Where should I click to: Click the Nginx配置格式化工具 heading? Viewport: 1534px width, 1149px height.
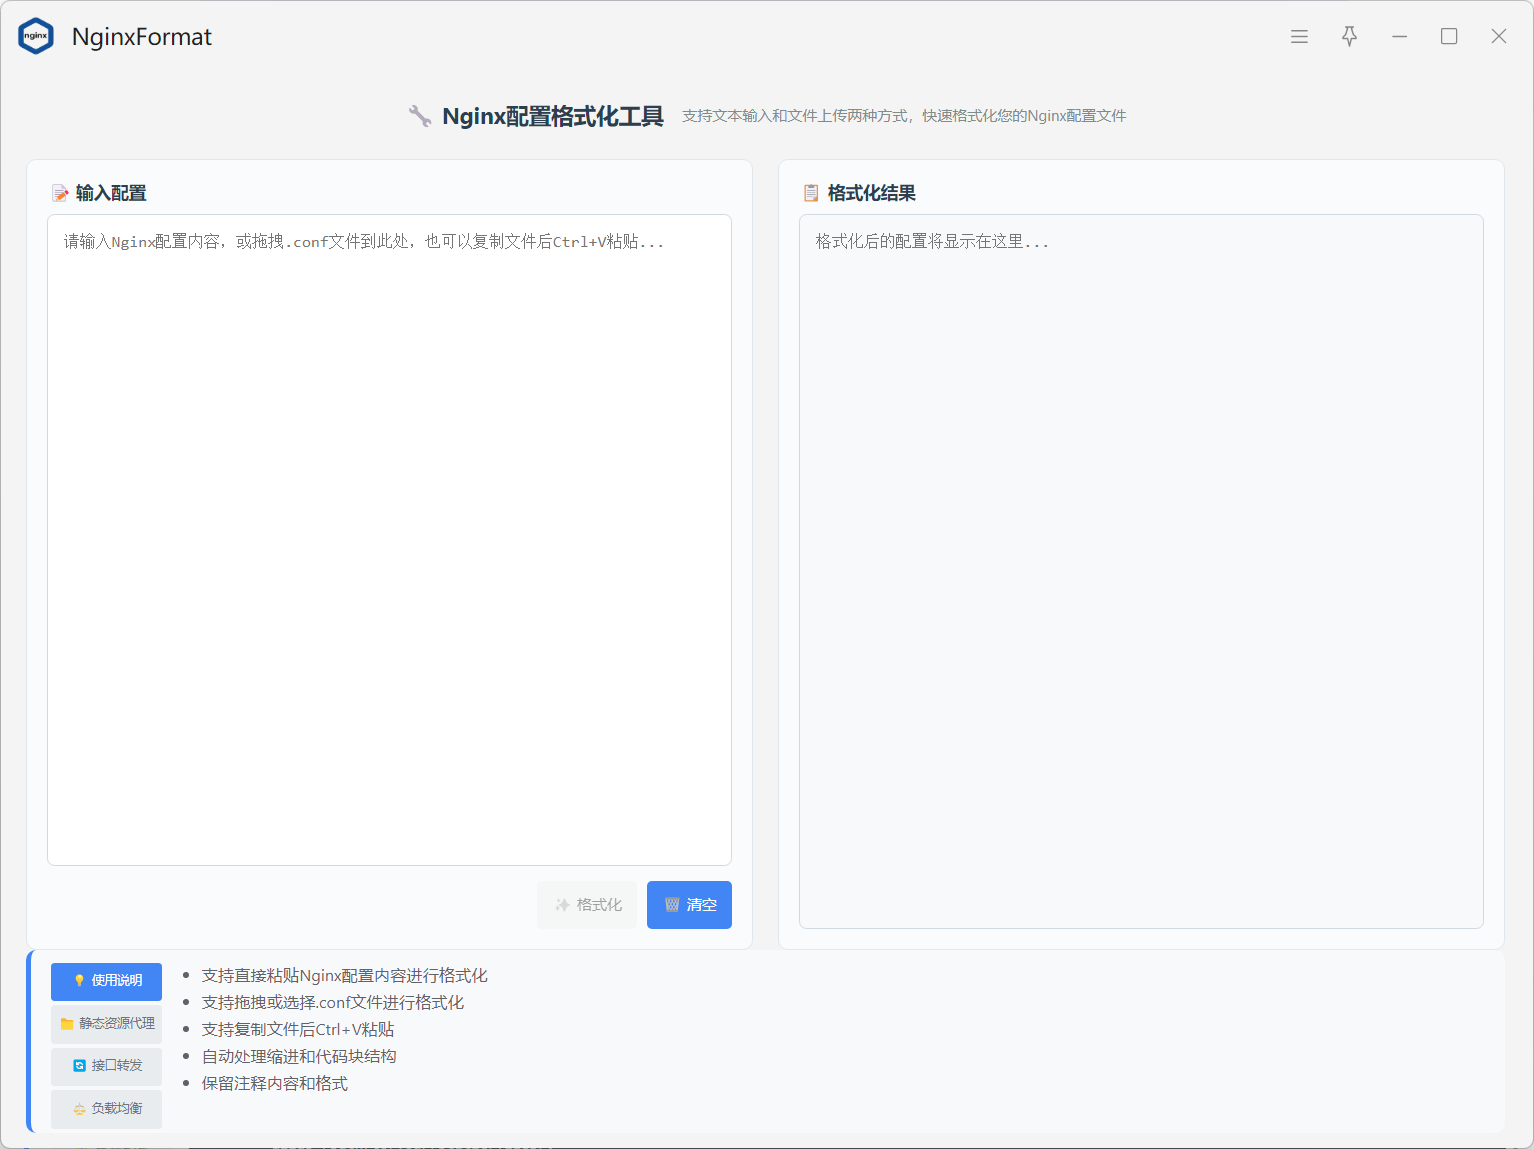click(553, 116)
